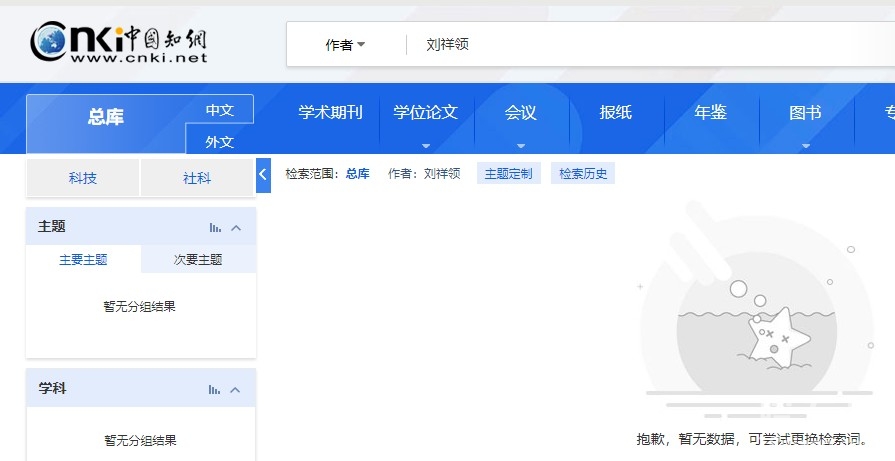Open the 作者 search field dropdown

345,45
